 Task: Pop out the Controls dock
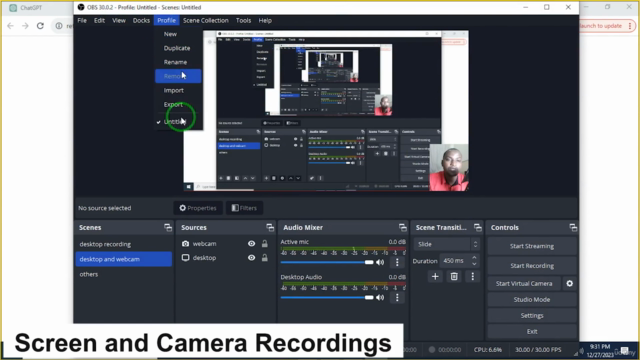pyautogui.click(x=573, y=227)
